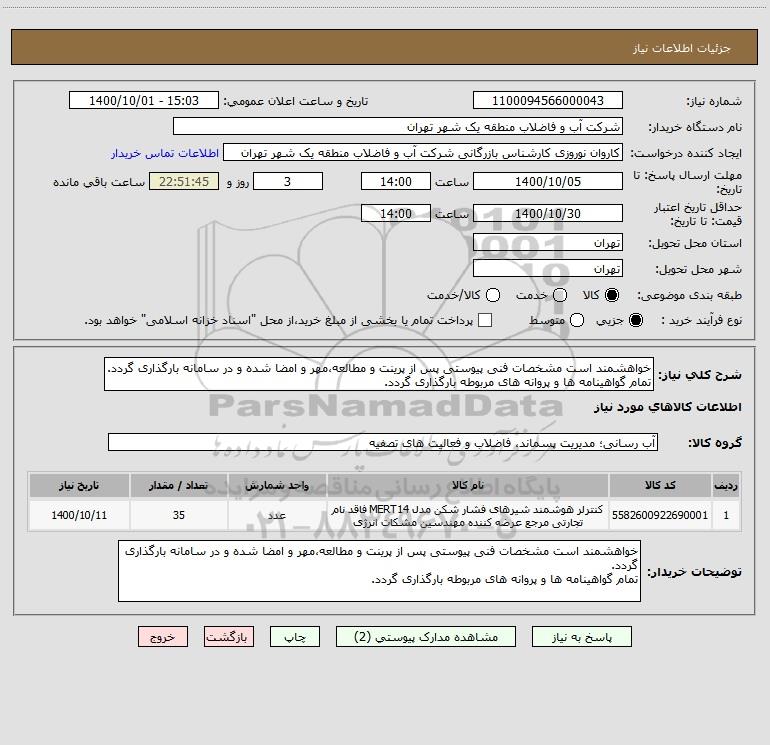Image resolution: width=770 pixels, height=745 pixels.
Task: Click the MERT14 product name cell
Action: (468, 515)
